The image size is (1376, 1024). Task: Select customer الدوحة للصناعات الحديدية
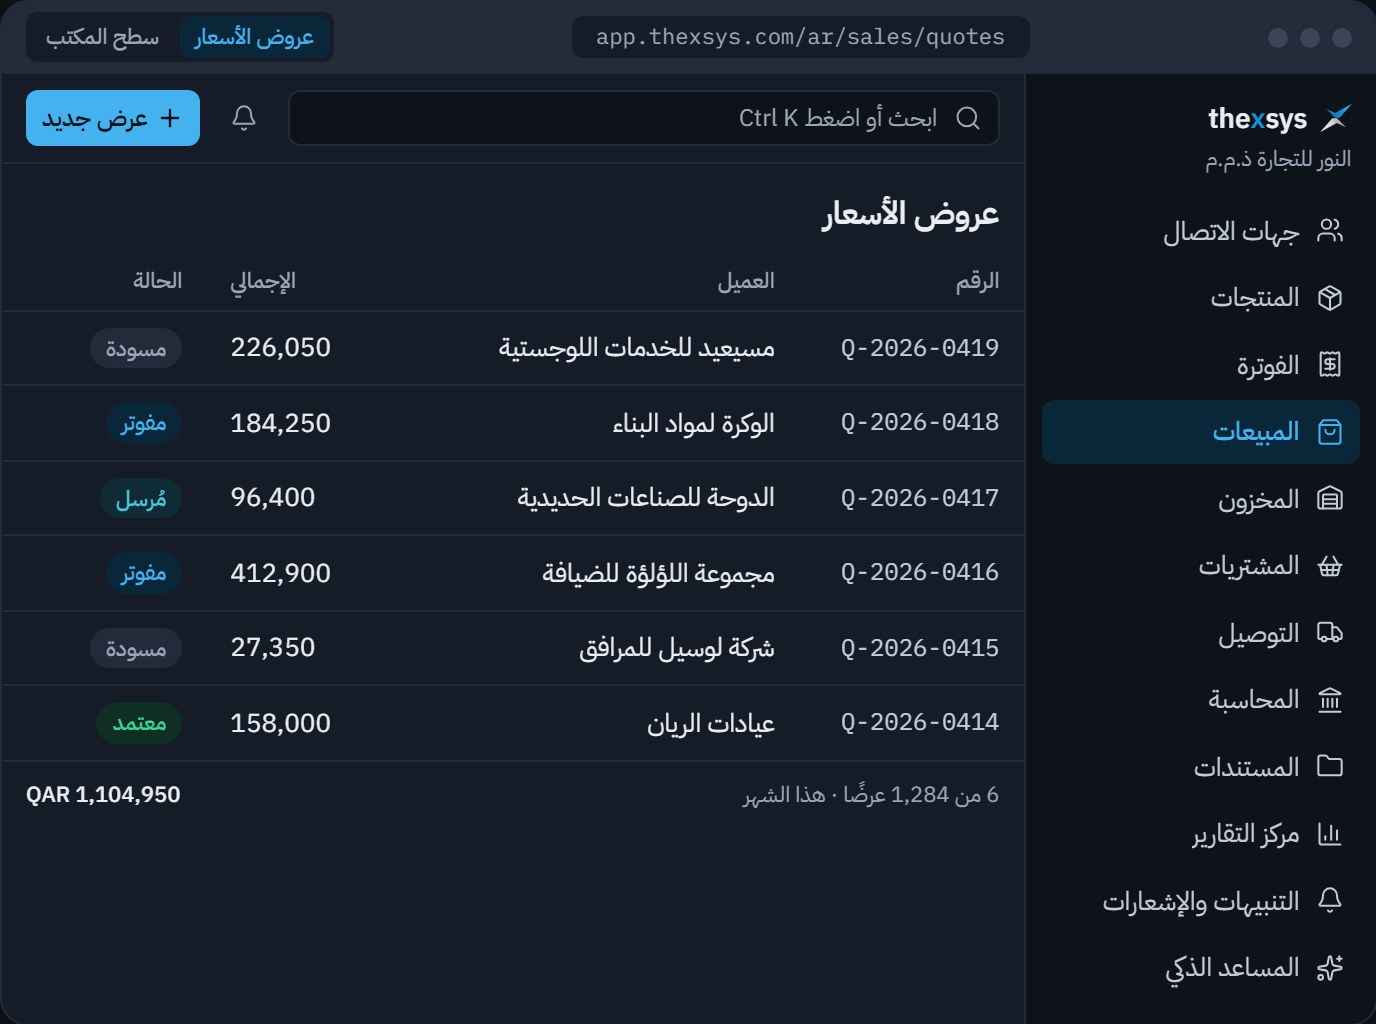coord(646,498)
